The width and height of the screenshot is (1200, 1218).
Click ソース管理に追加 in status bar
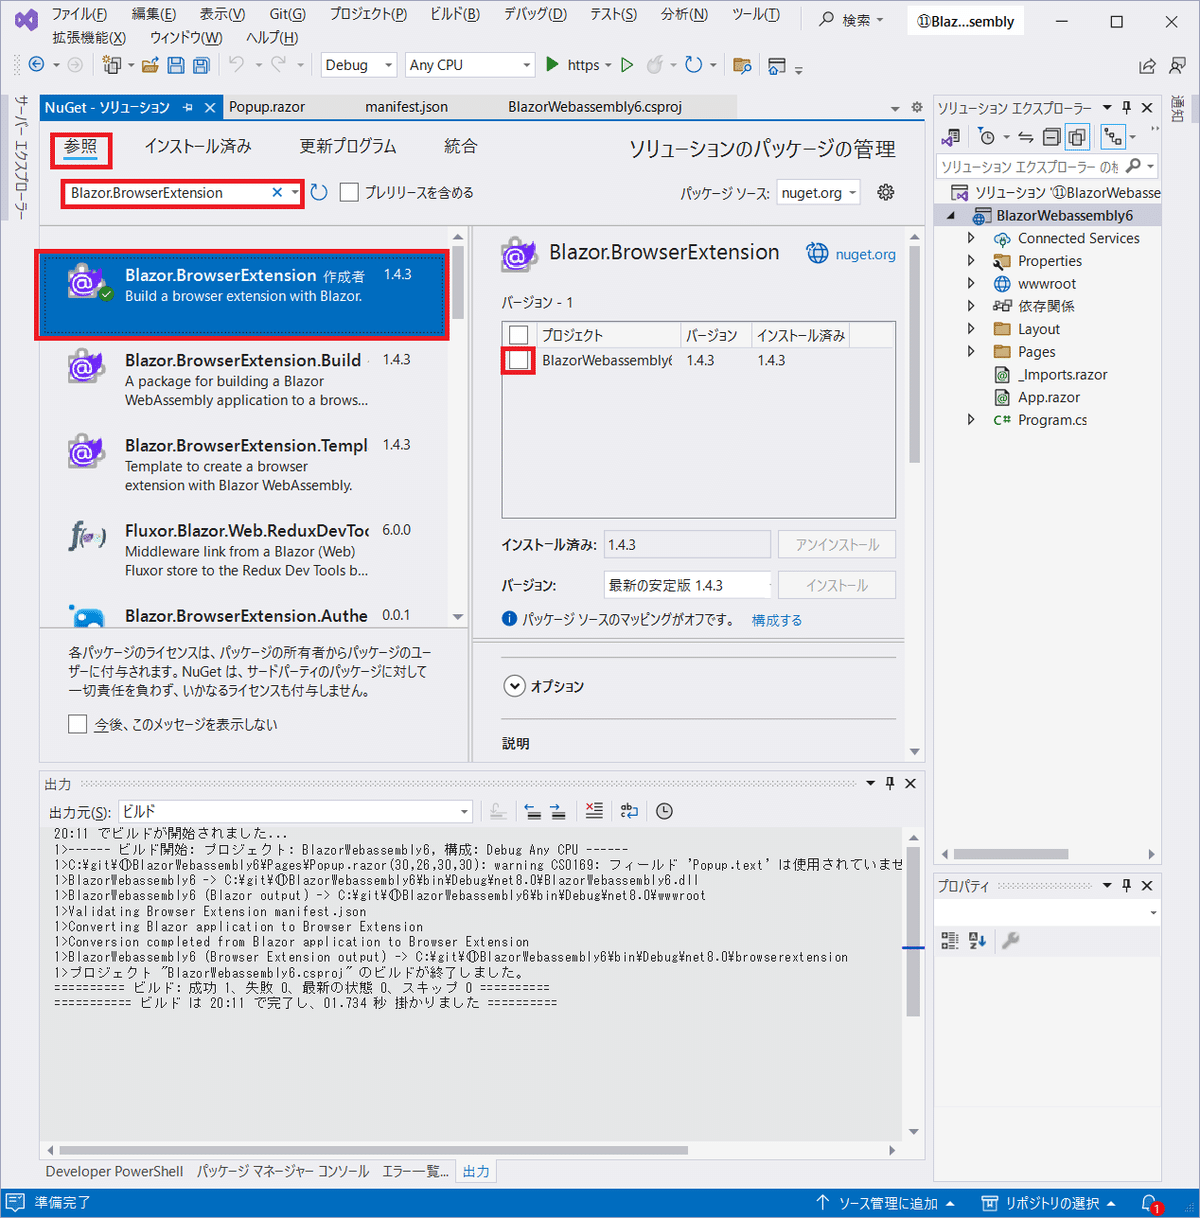(885, 1203)
